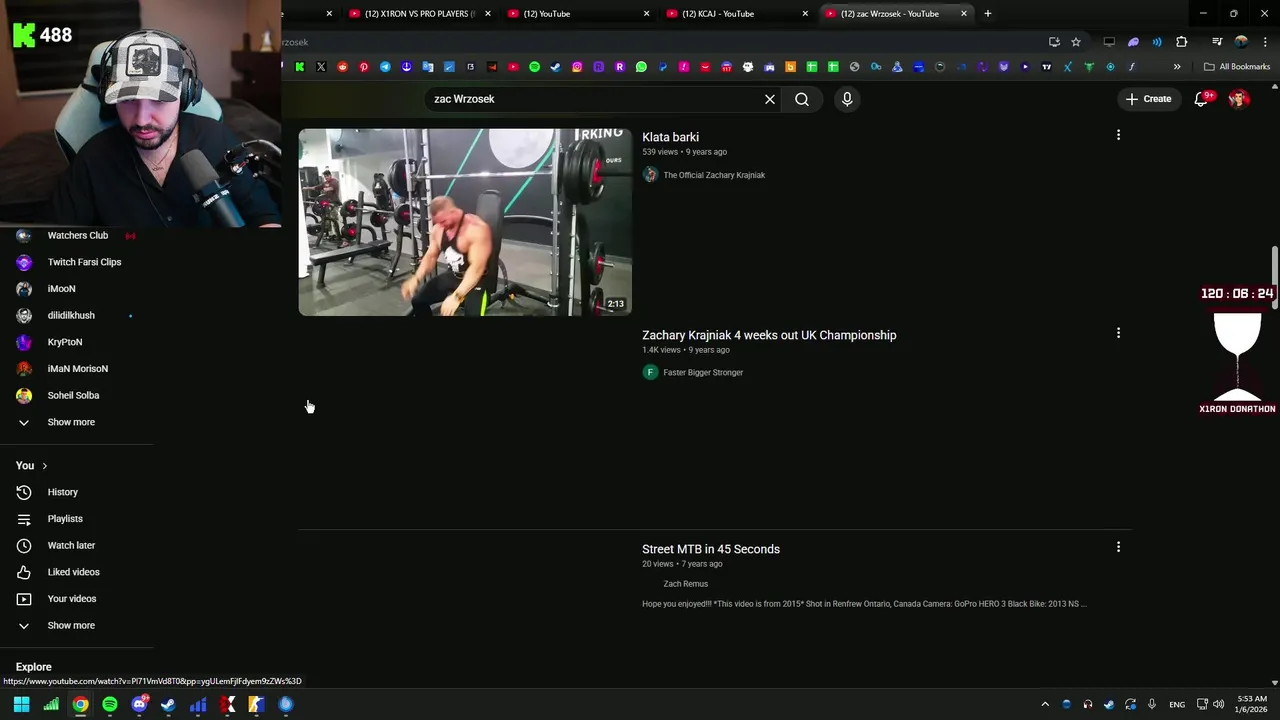Screen dimensions: 1280x720
Task: Open Steam from the taskbar
Action: pyautogui.click(x=168, y=704)
